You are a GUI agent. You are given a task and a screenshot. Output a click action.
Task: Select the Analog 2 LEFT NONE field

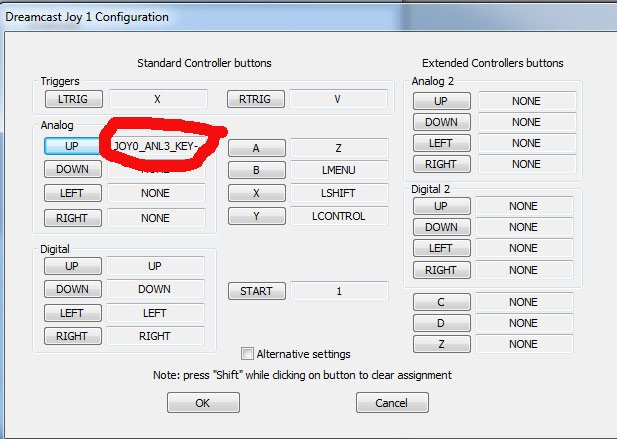tap(527, 143)
